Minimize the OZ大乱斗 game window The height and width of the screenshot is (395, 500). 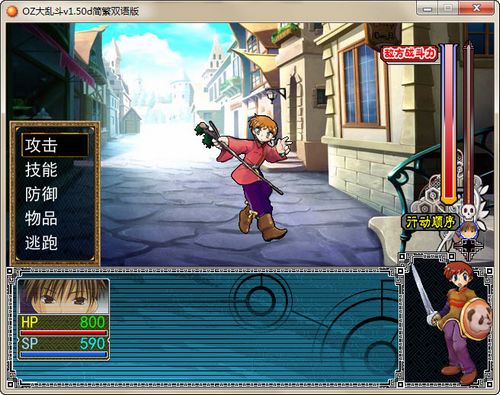point(428,8)
